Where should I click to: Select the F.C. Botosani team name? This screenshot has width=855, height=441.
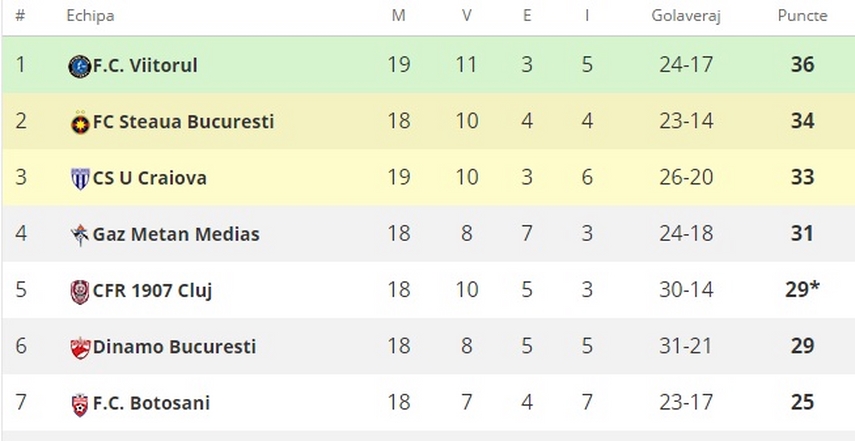(151, 403)
